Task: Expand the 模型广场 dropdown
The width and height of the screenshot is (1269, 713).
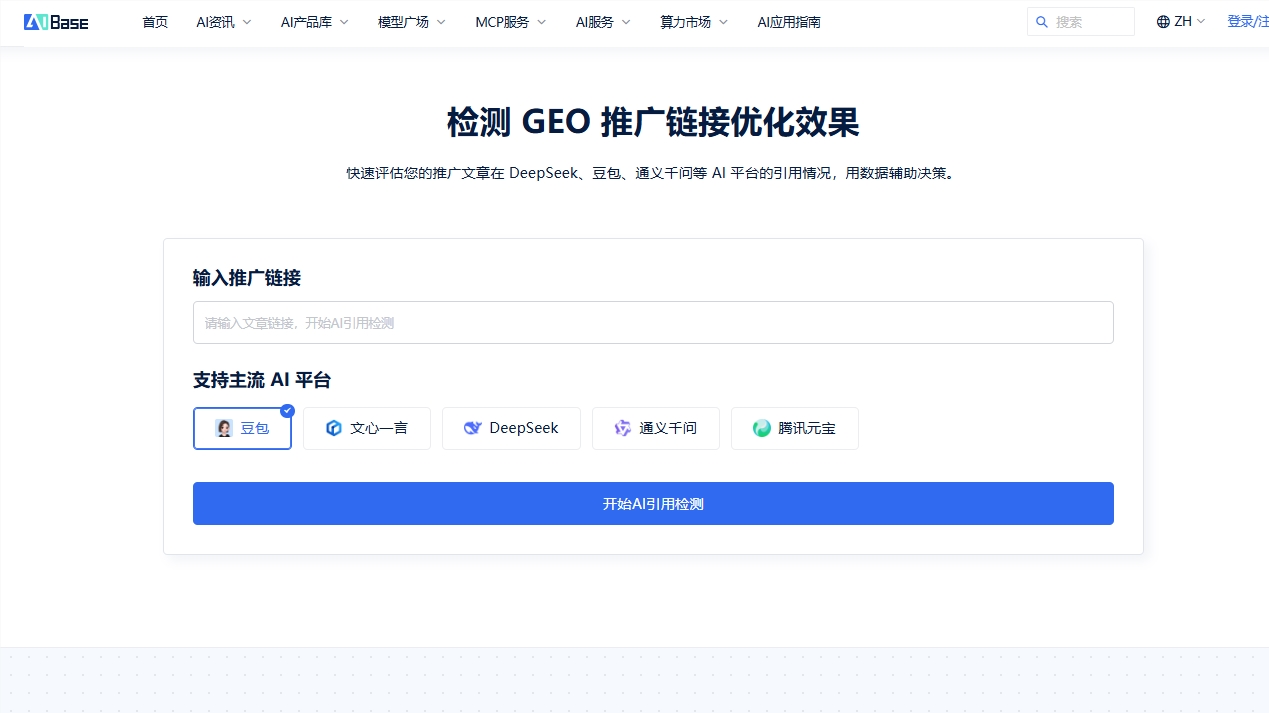Action: (x=410, y=21)
